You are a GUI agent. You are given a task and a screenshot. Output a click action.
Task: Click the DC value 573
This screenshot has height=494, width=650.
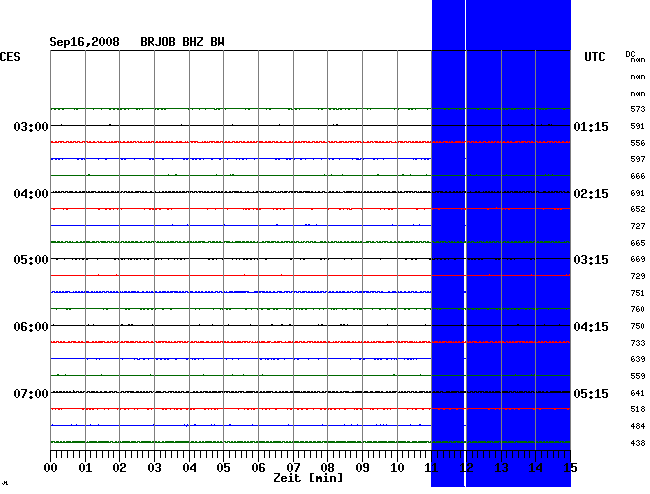(638, 109)
